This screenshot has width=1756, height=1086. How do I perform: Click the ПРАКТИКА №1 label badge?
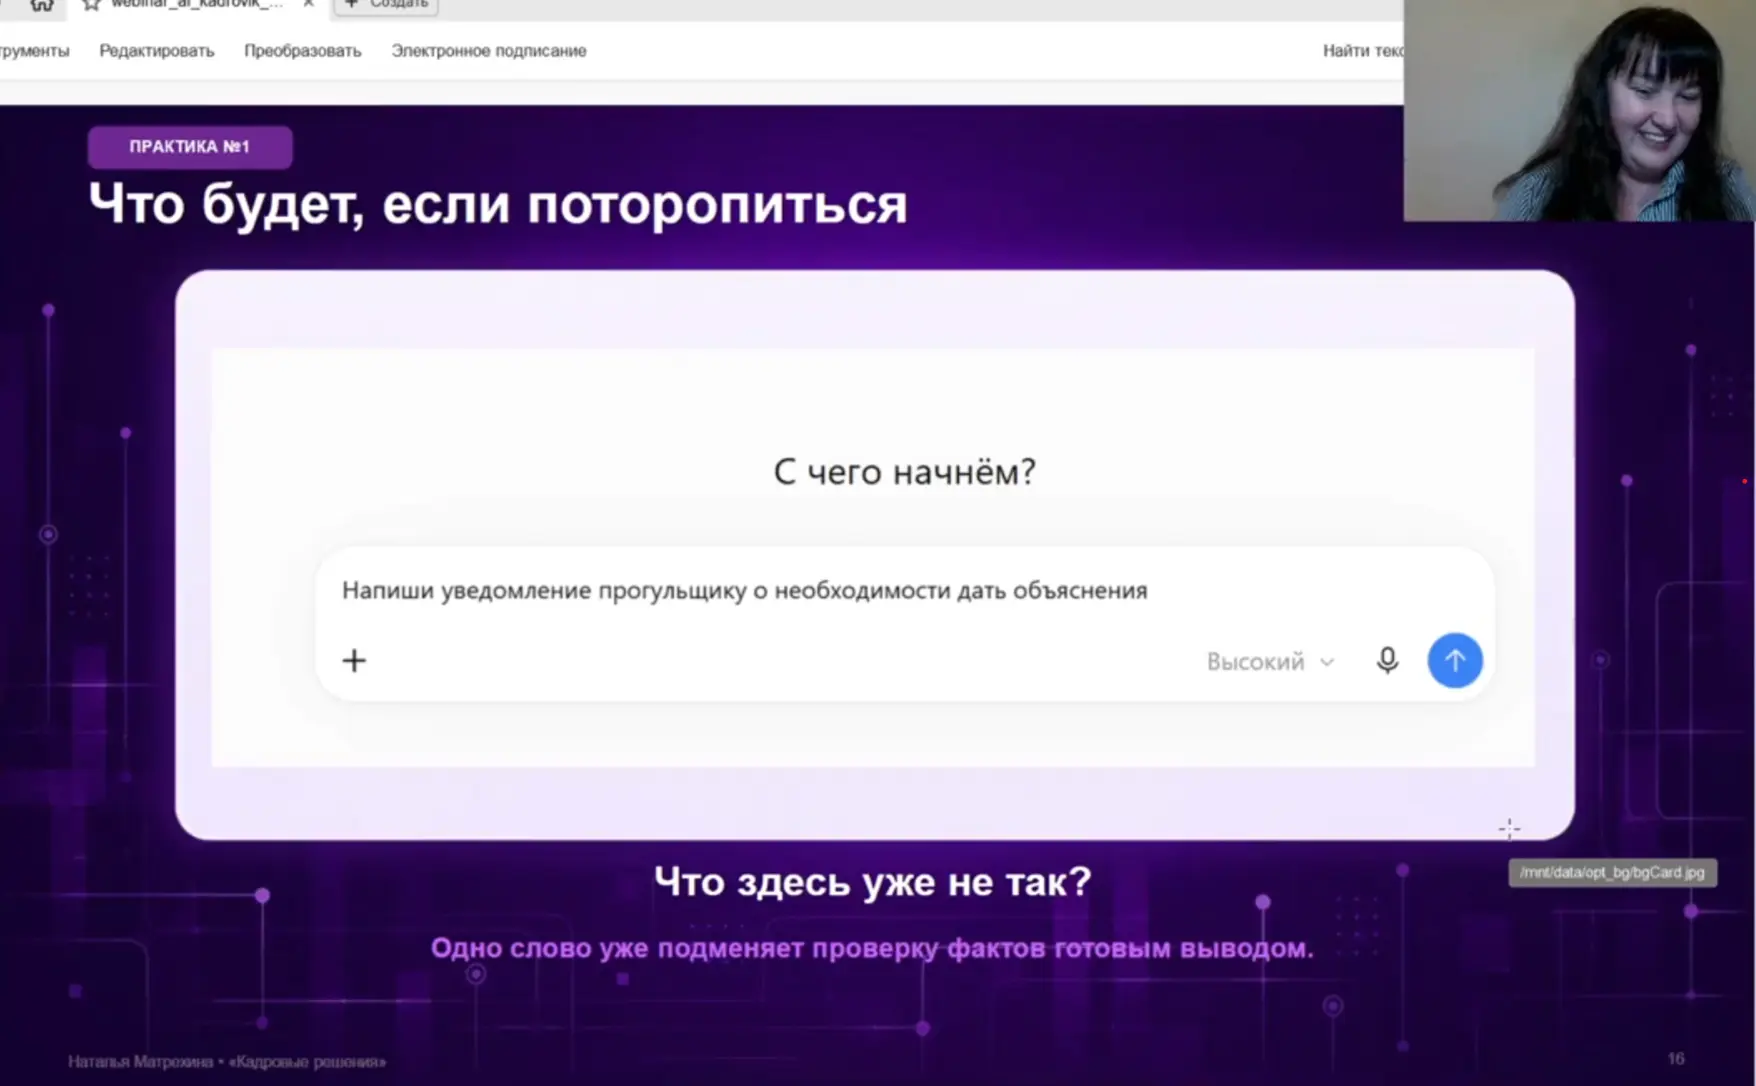pyautogui.click(x=190, y=147)
